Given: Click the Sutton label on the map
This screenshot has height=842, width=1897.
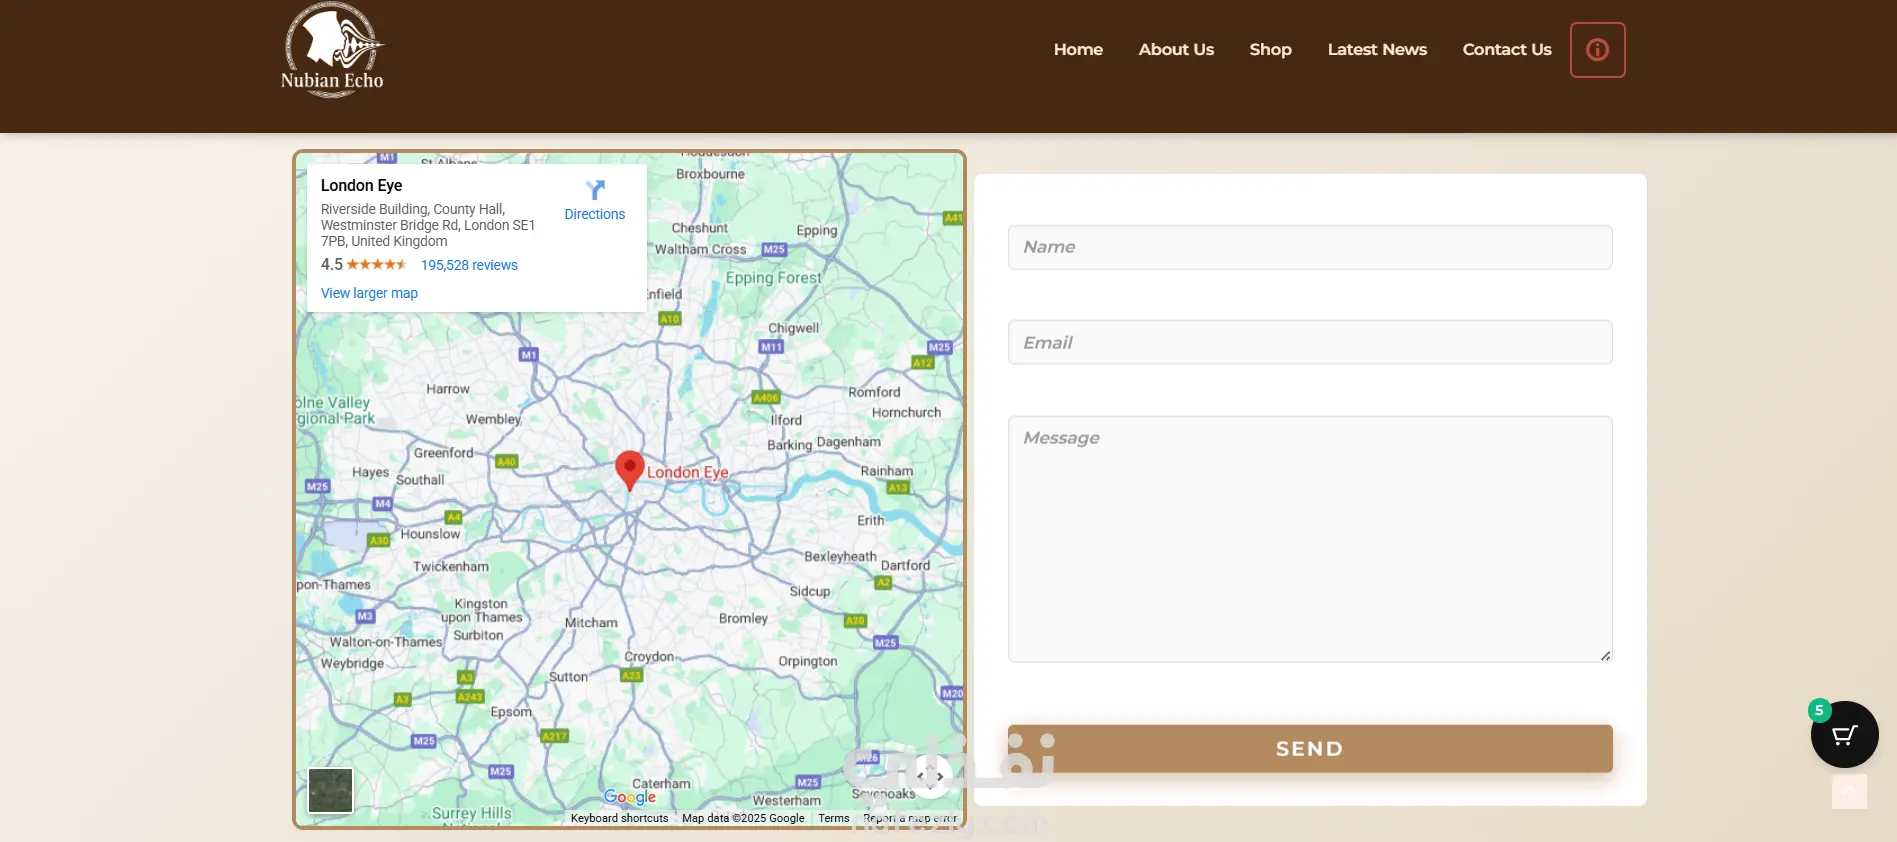Looking at the screenshot, I should click(568, 677).
